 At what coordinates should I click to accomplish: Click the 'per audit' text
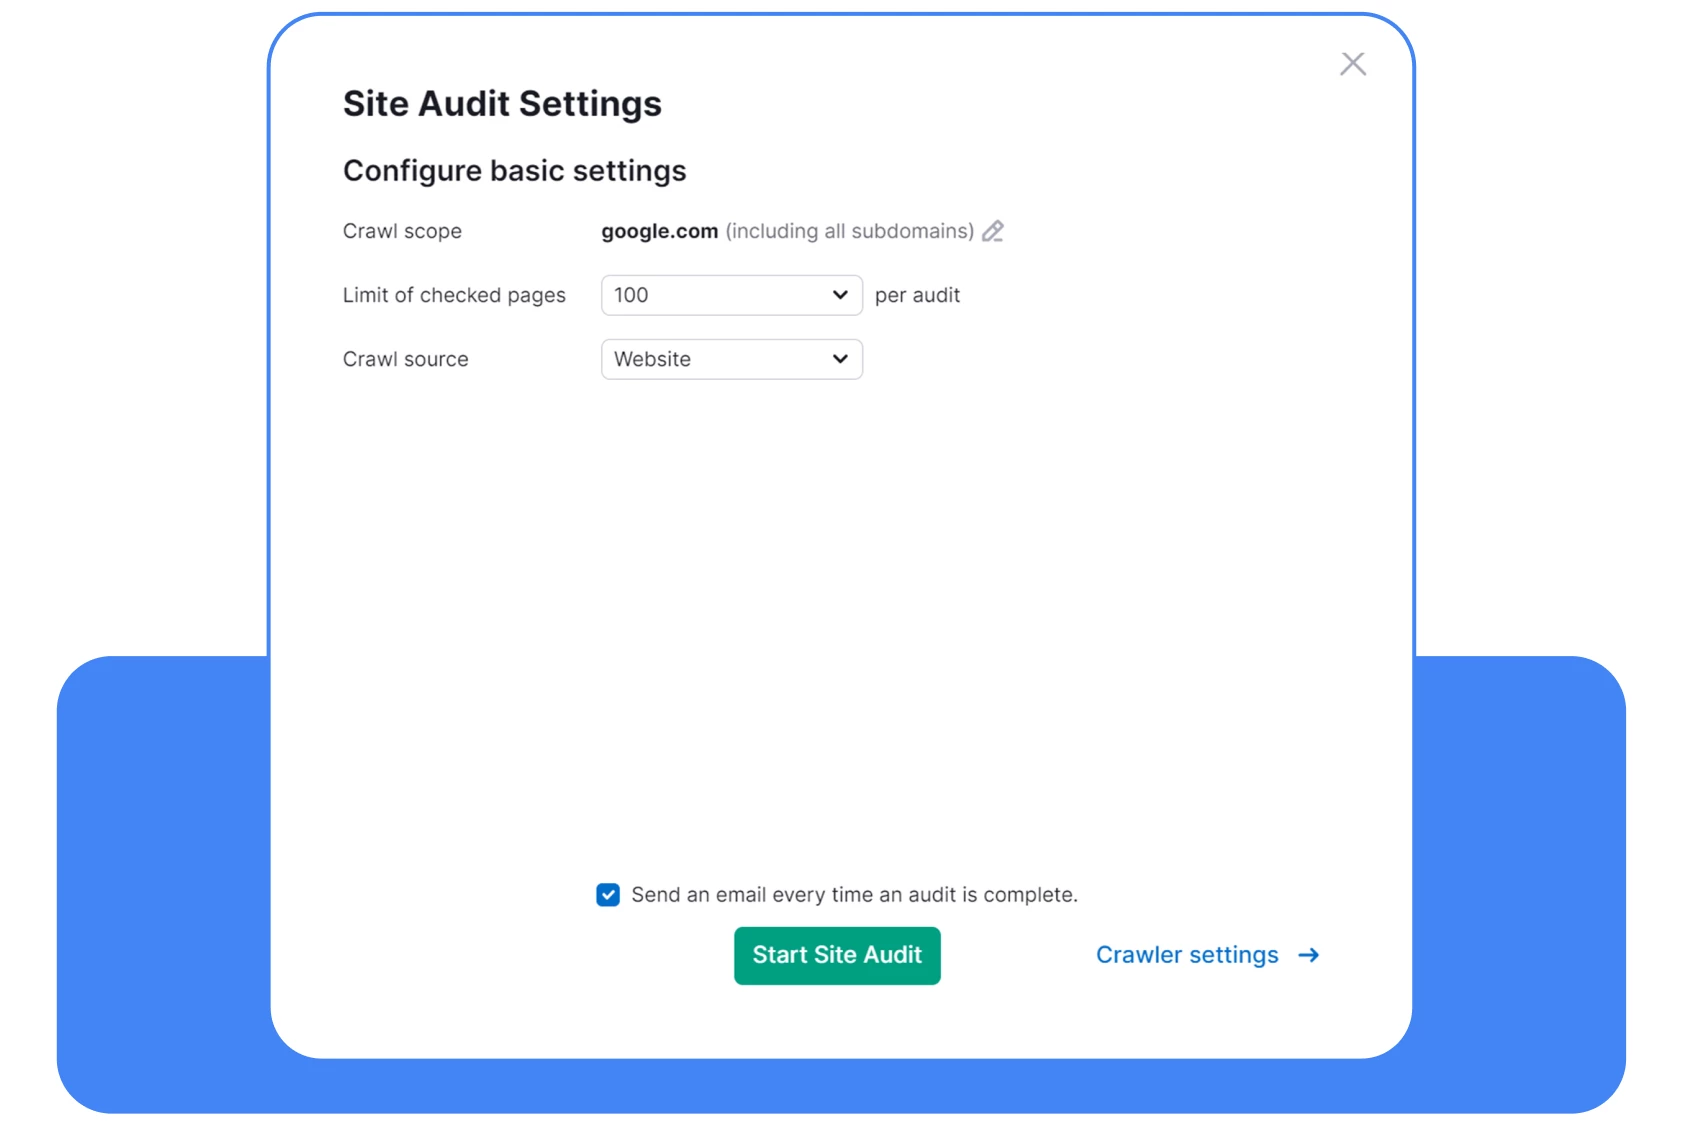(x=917, y=295)
